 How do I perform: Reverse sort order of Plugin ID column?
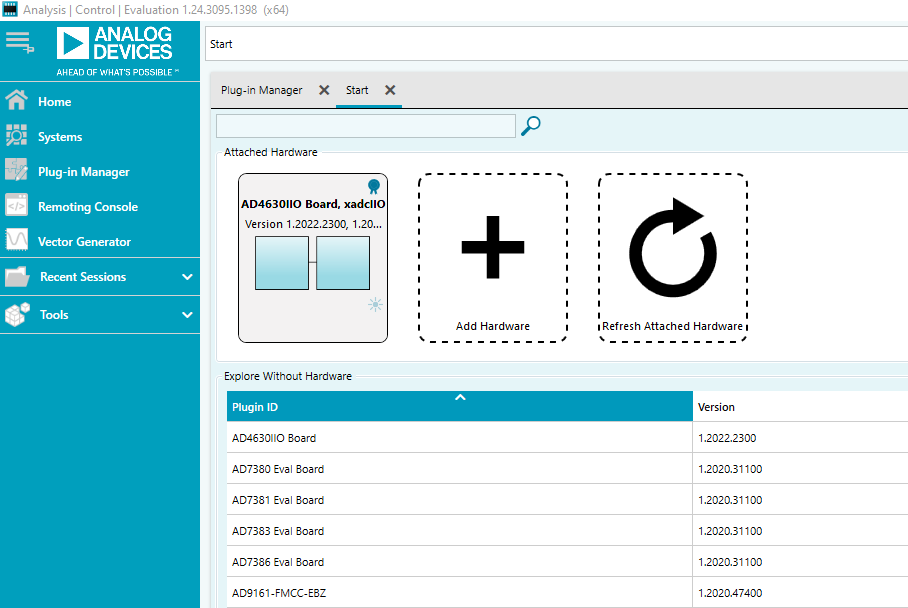pos(460,397)
